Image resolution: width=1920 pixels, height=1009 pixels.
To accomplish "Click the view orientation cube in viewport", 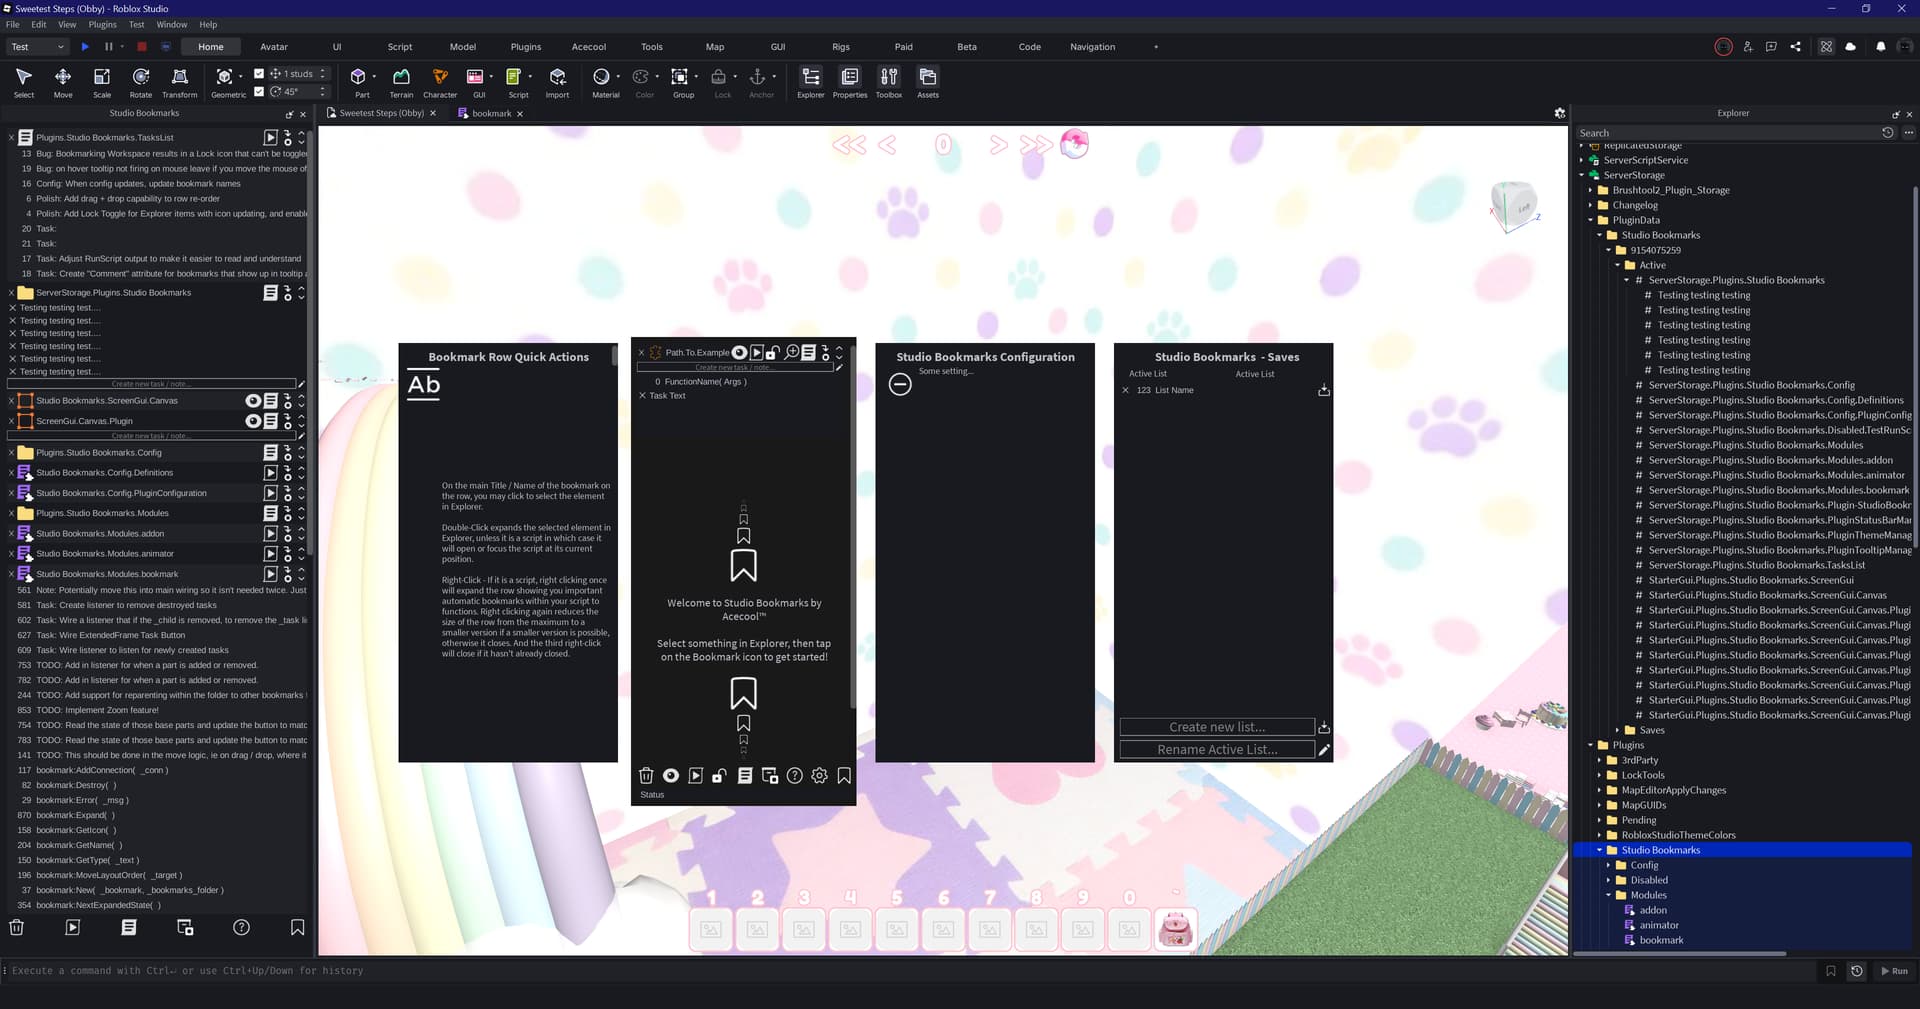I will coord(1513,207).
